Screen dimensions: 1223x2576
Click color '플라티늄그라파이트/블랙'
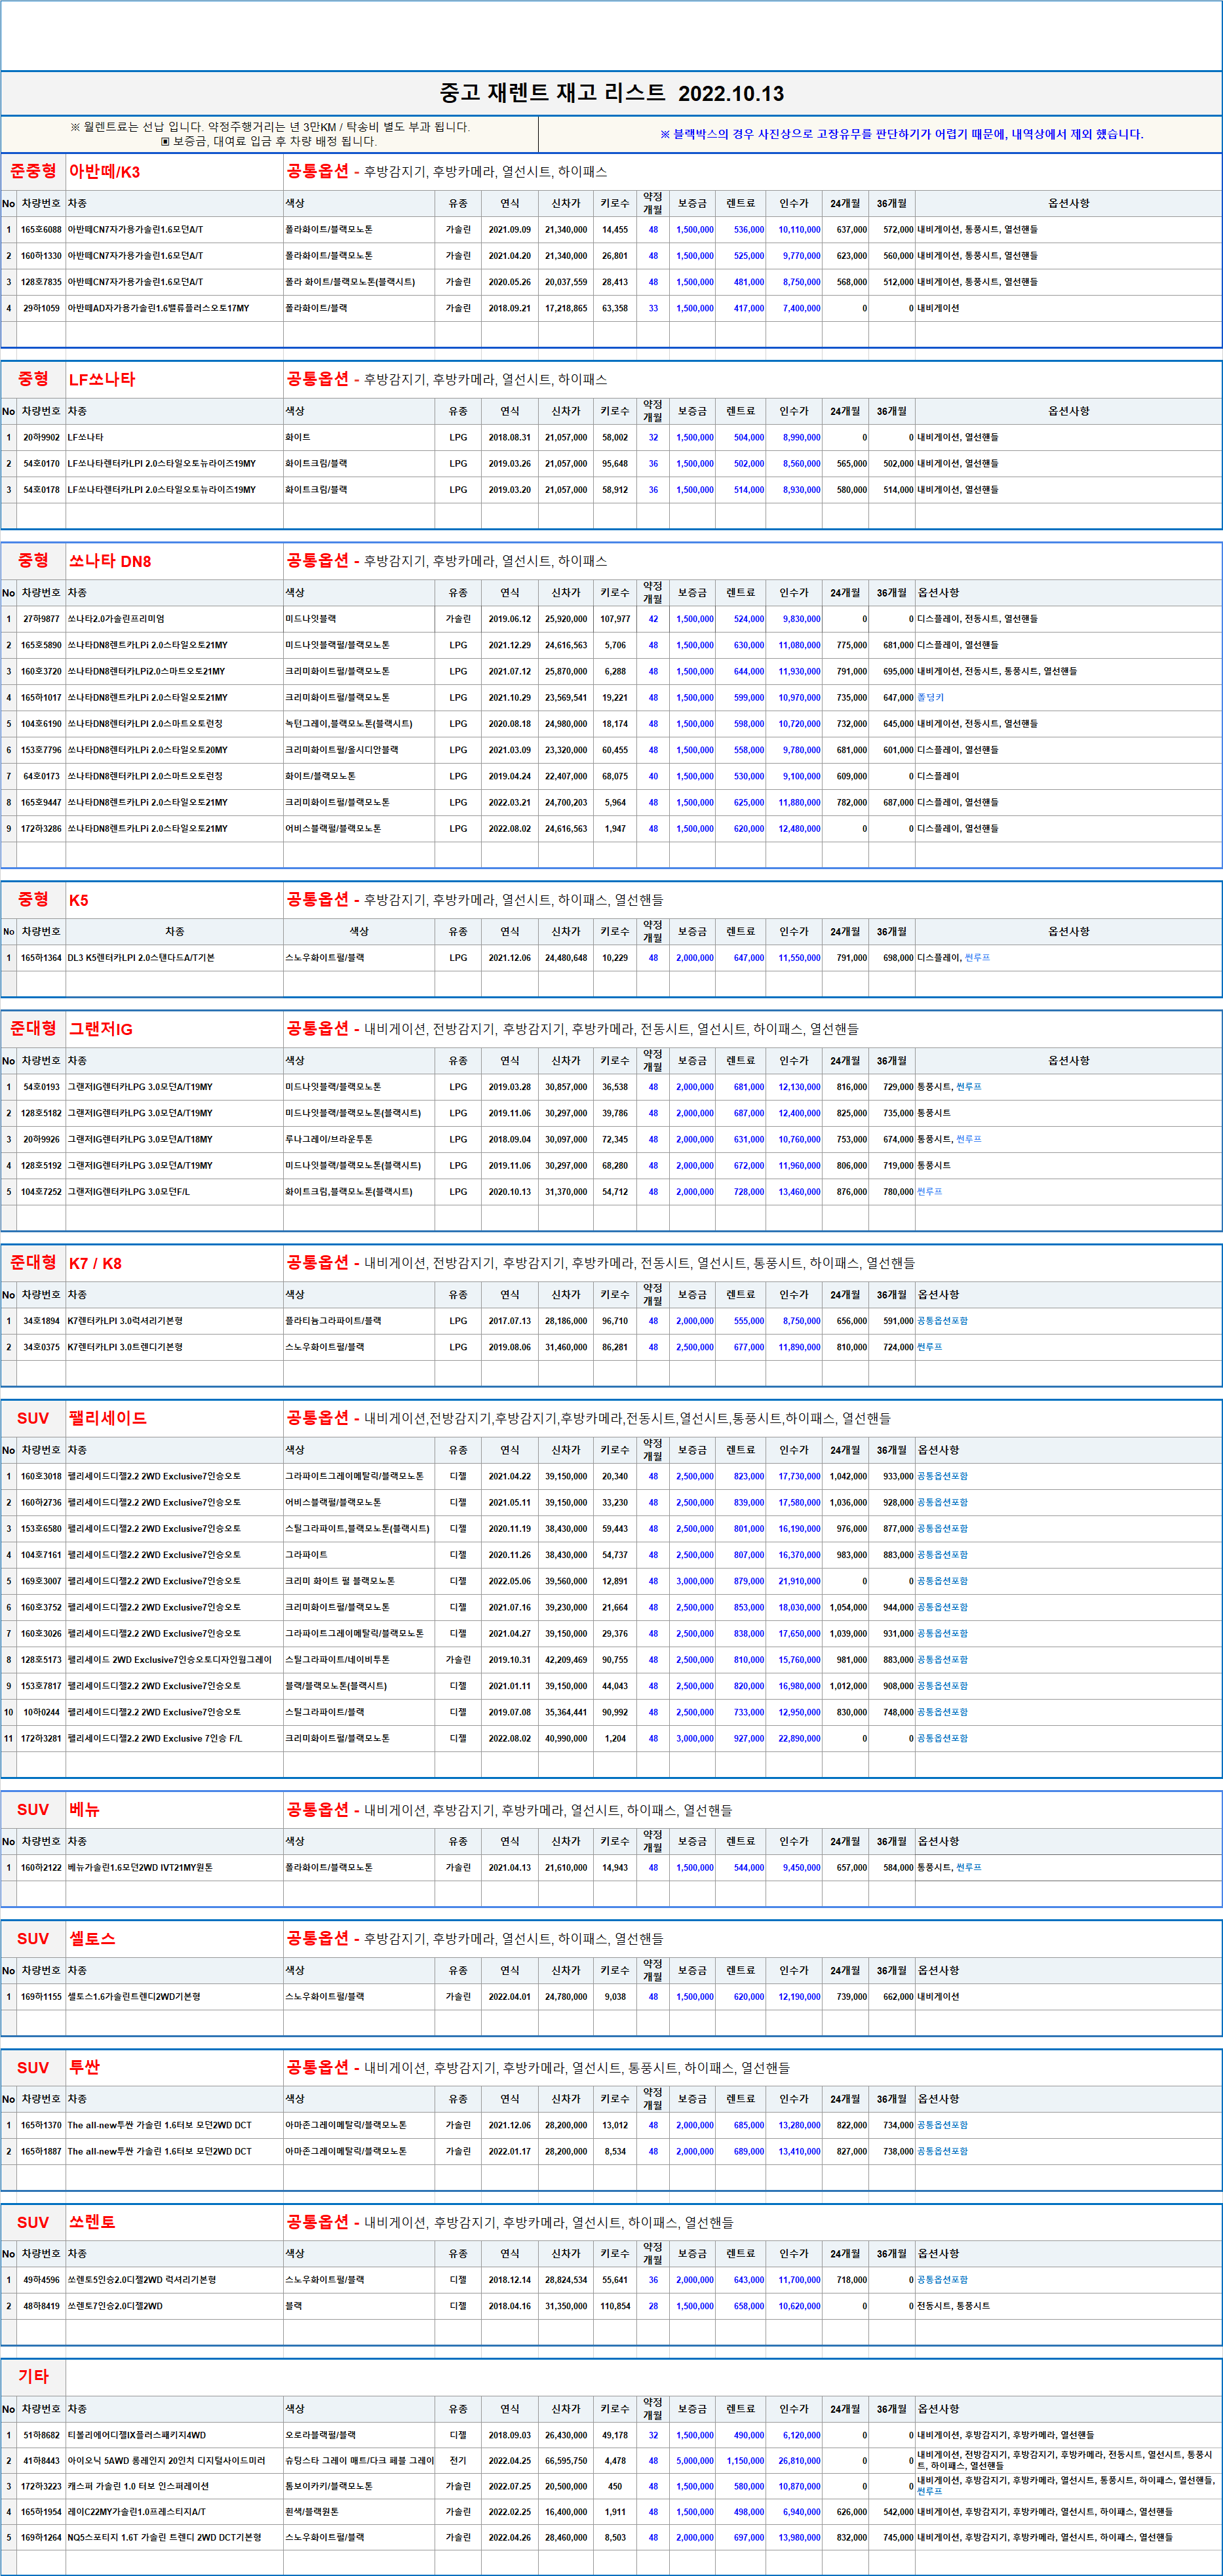point(333,1321)
